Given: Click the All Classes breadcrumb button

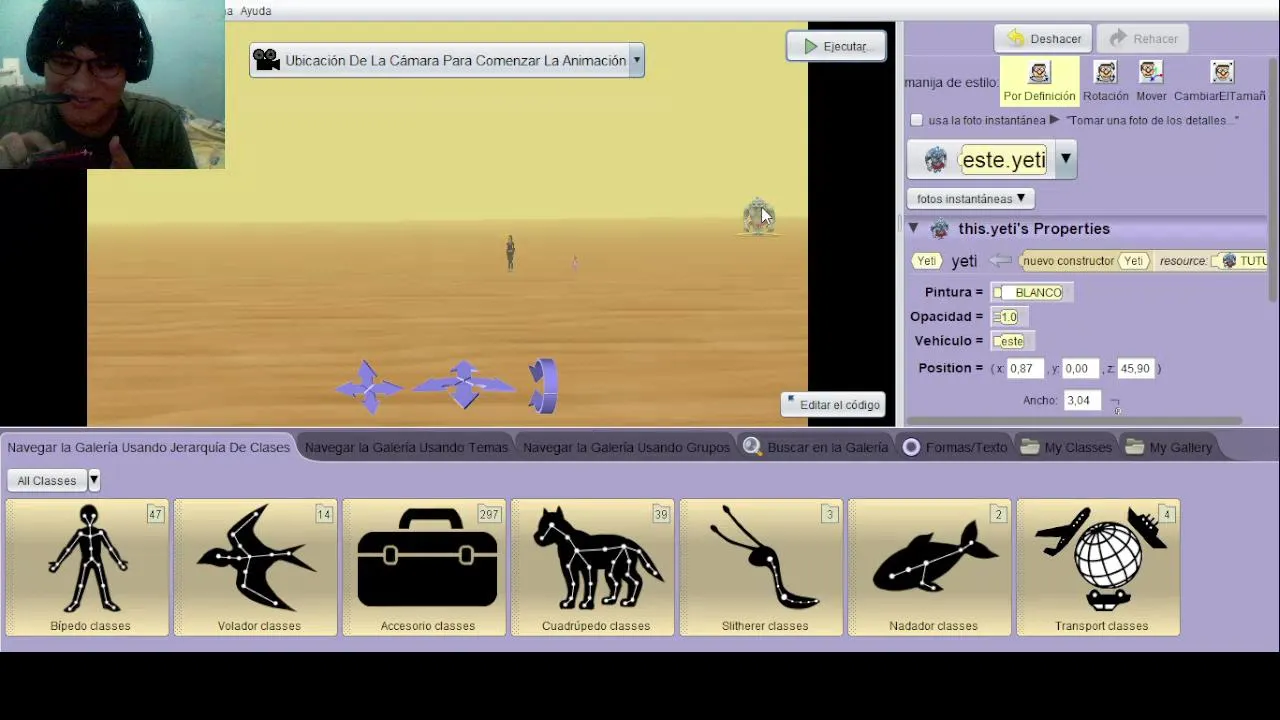Looking at the screenshot, I should (46, 481).
